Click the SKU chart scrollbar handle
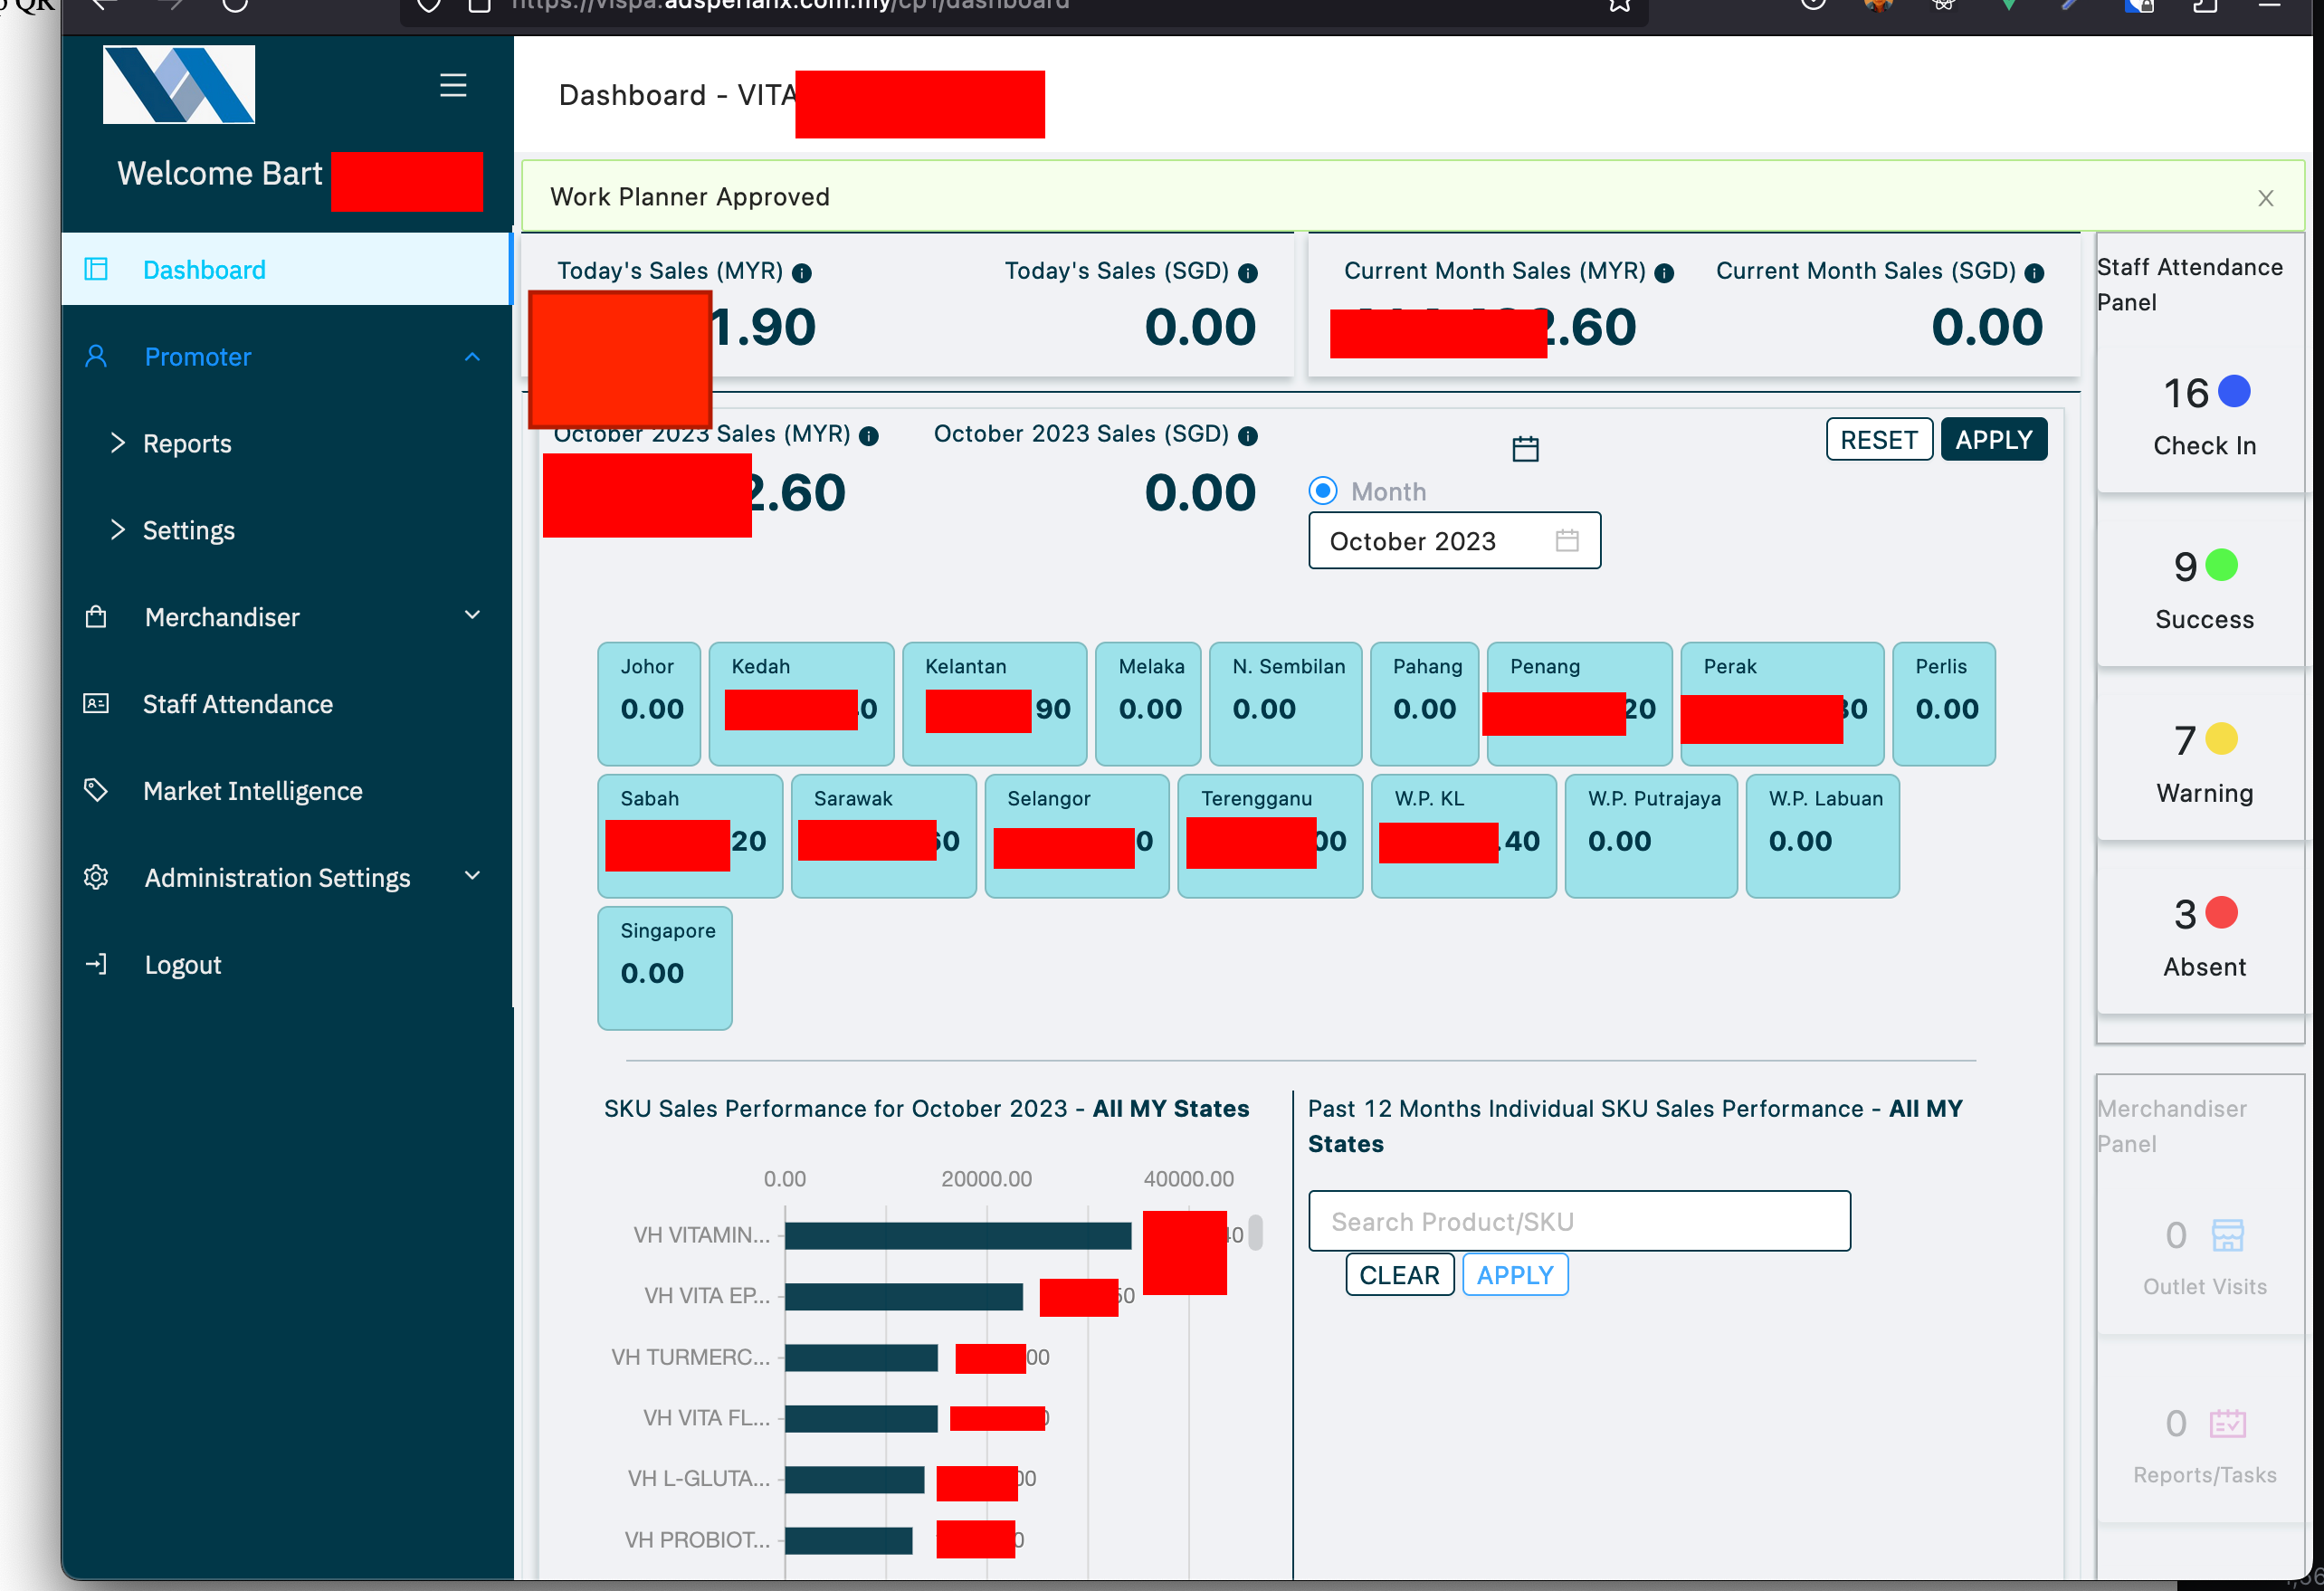2324x1591 pixels. pyautogui.click(x=1256, y=1232)
